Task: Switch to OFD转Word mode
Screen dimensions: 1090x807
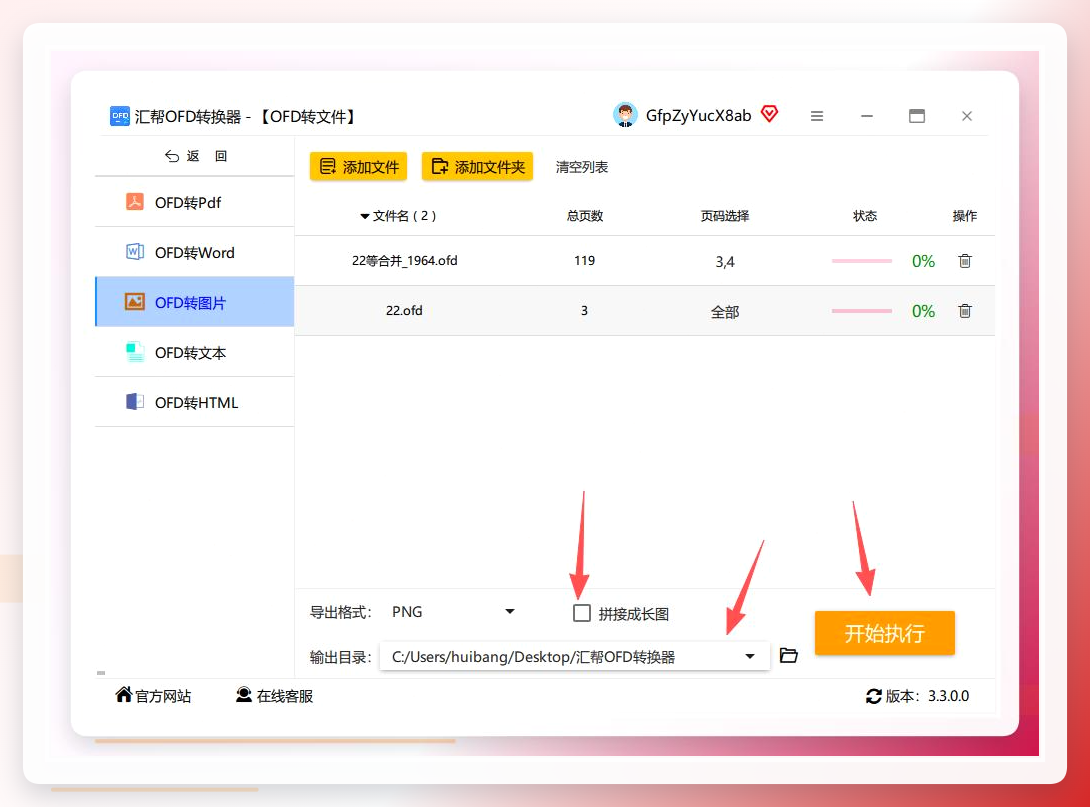Action: click(195, 252)
